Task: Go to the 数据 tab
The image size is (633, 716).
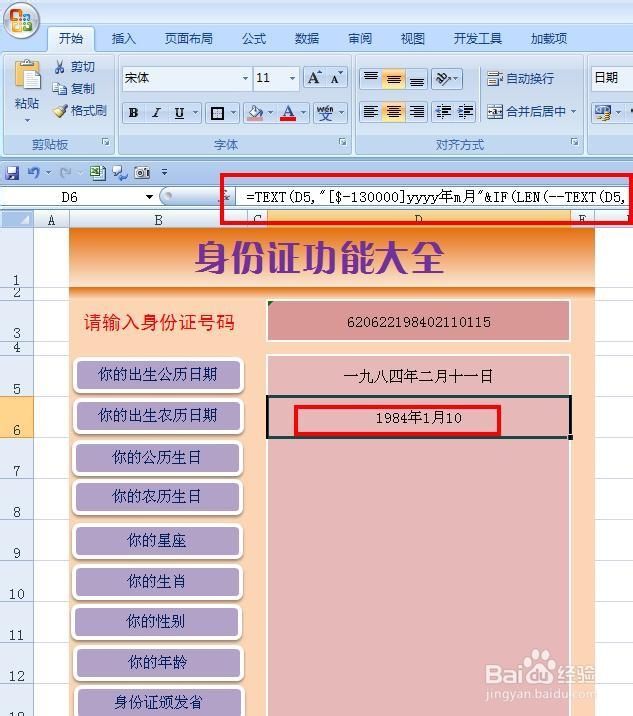Action: [307, 38]
